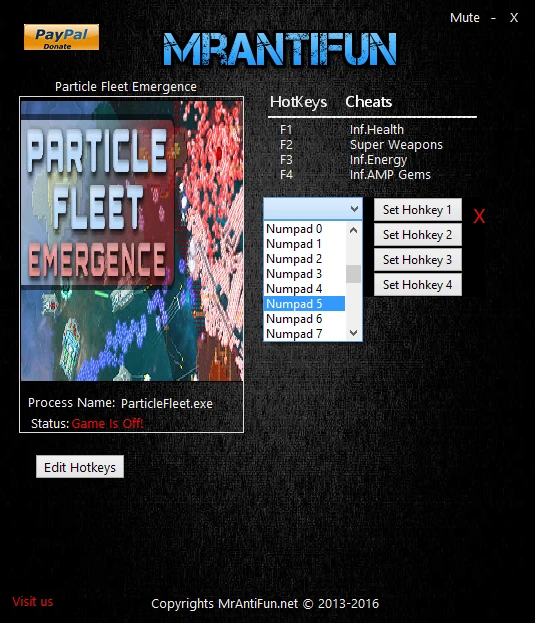Follow the Visit us link
The image size is (535, 623).
pos(33,602)
